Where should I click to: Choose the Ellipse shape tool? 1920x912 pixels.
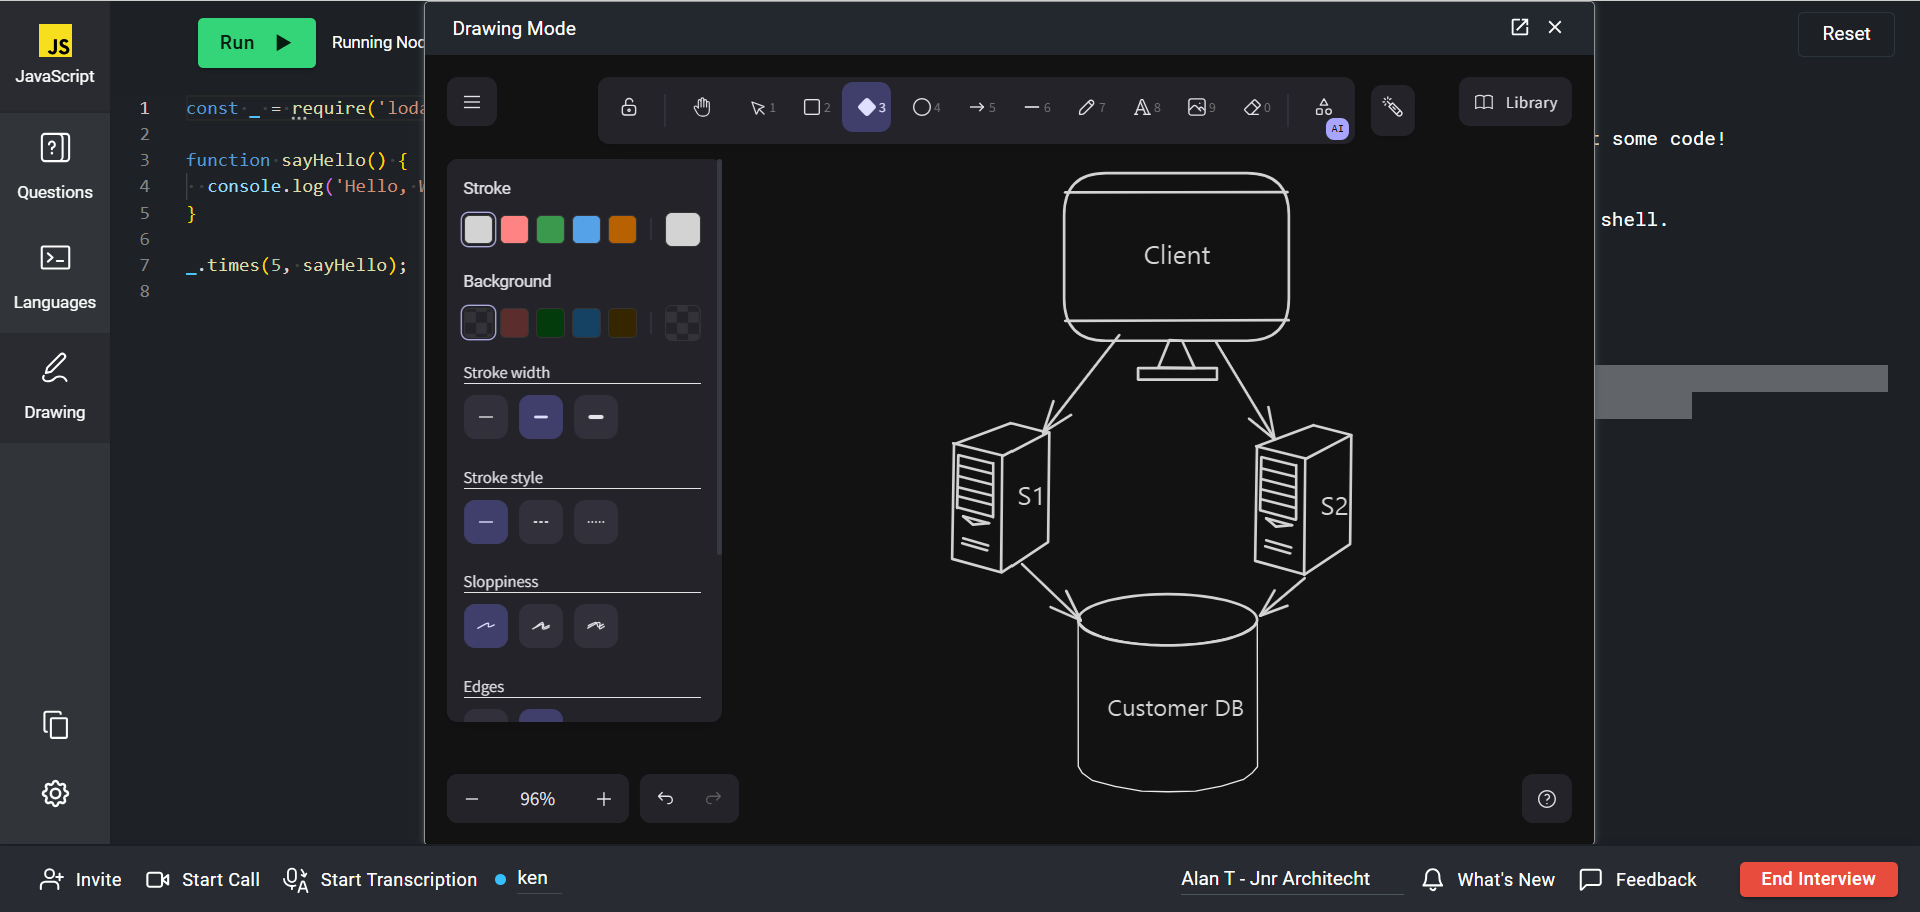pyautogui.click(x=922, y=107)
